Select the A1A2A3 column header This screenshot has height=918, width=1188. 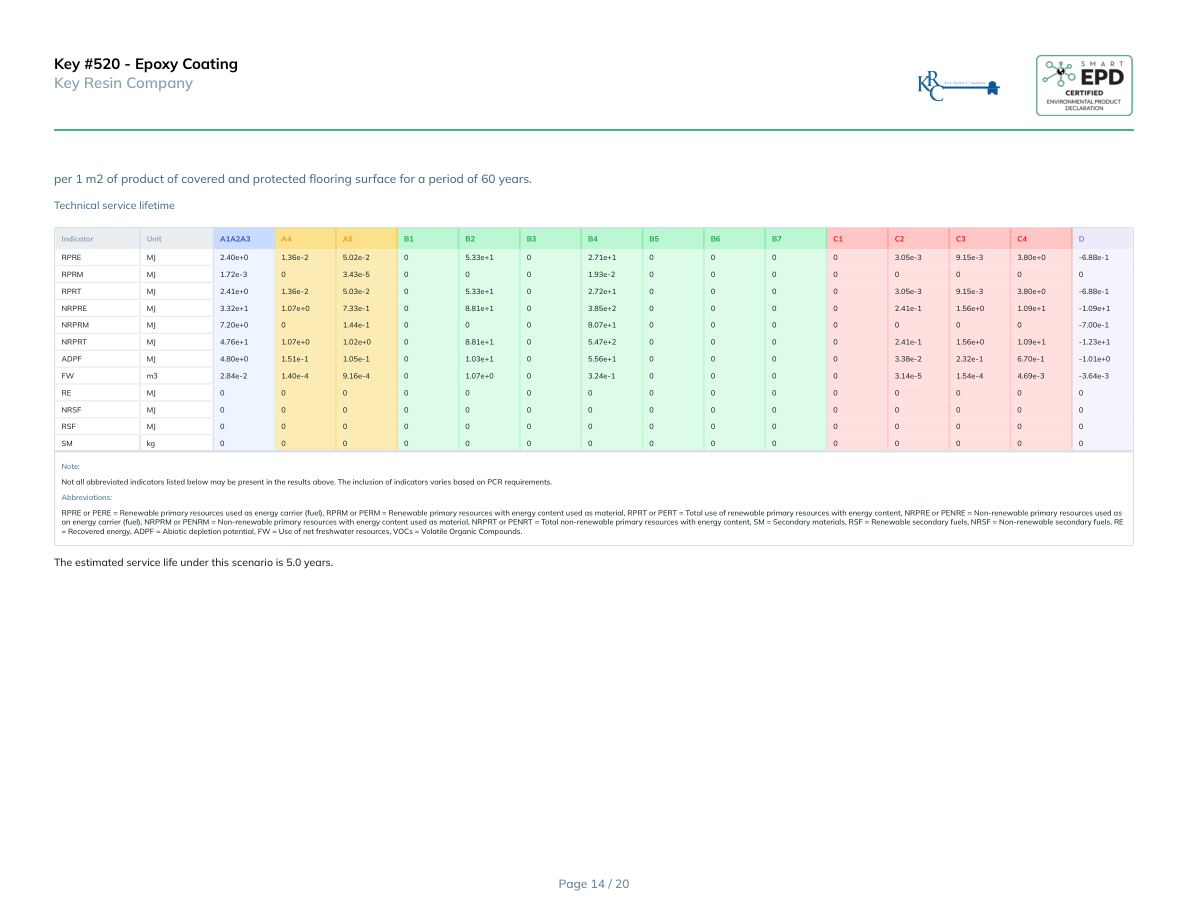[x=234, y=239]
